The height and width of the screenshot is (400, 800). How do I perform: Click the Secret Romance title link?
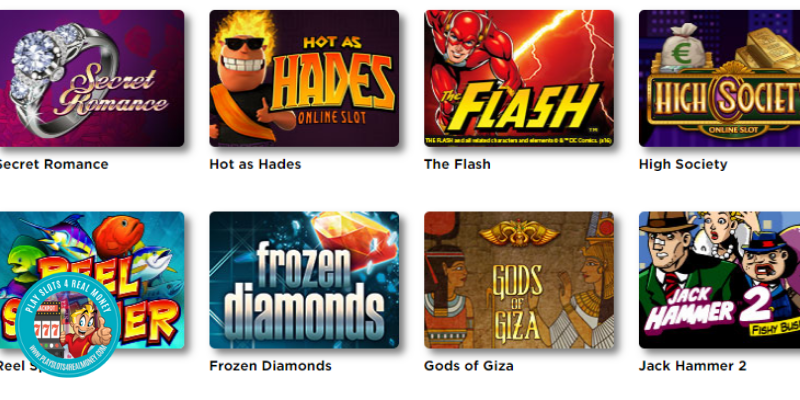click(x=53, y=164)
